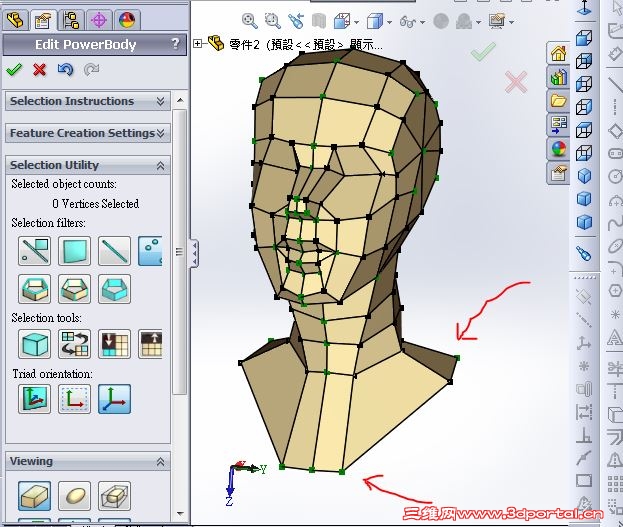
Task: Click the greyed Redo arrow
Action: click(x=91, y=70)
